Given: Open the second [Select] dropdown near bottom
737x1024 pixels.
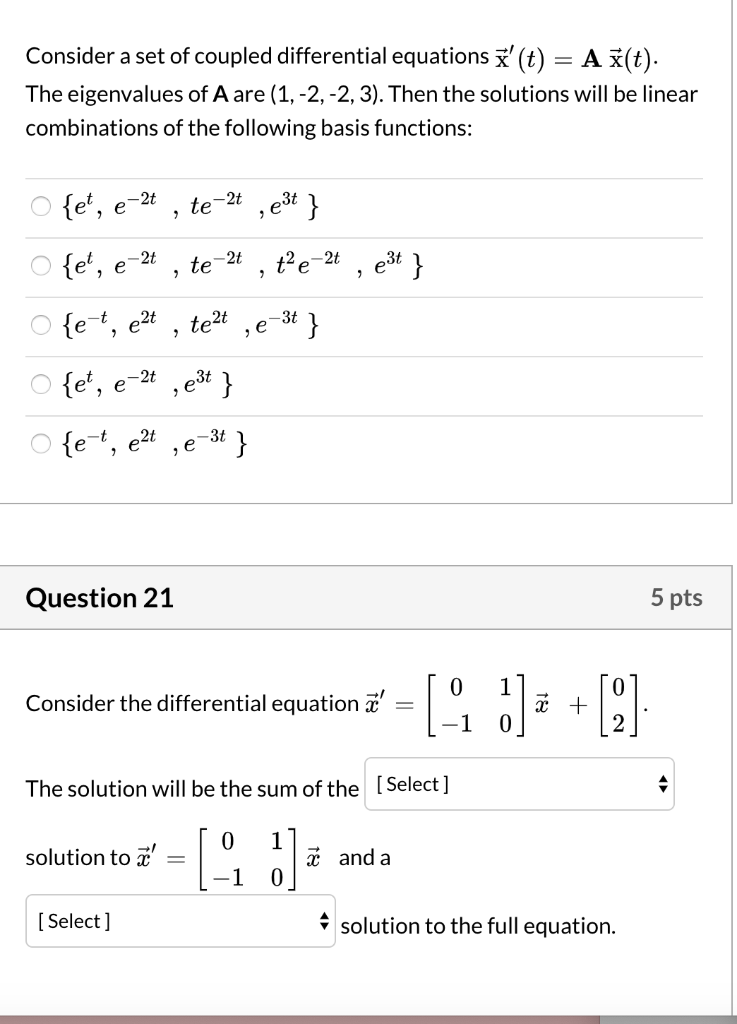Looking at the screenshot, I should pos(181,921).
